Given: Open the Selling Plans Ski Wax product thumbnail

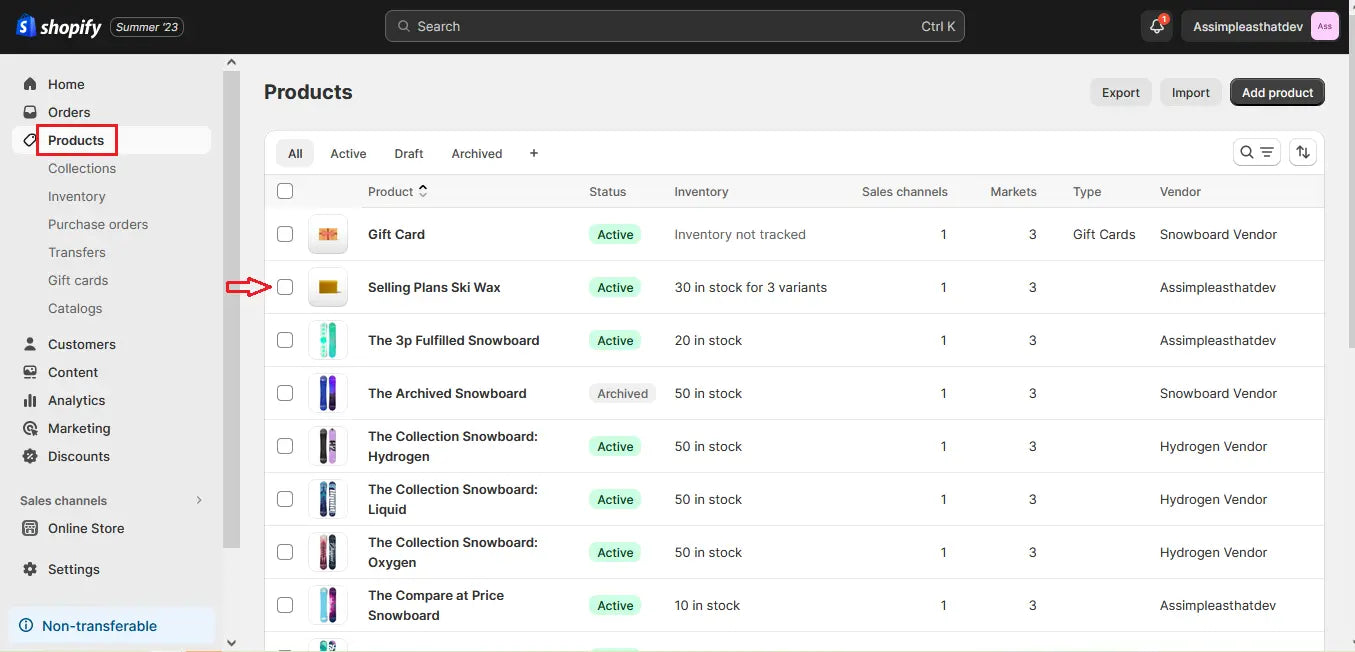Looking at the screenshot, I should 328,287.
